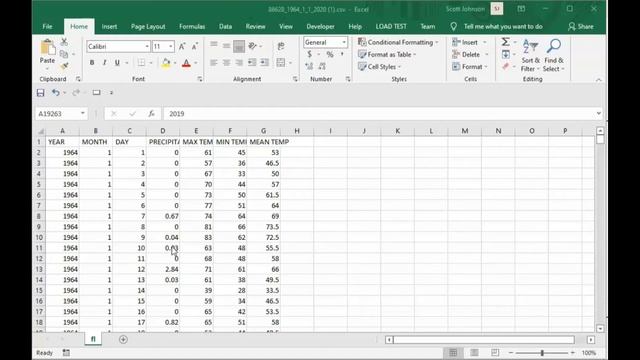
Task: Toggle Wrap Text icon
Action: [281, 46]
